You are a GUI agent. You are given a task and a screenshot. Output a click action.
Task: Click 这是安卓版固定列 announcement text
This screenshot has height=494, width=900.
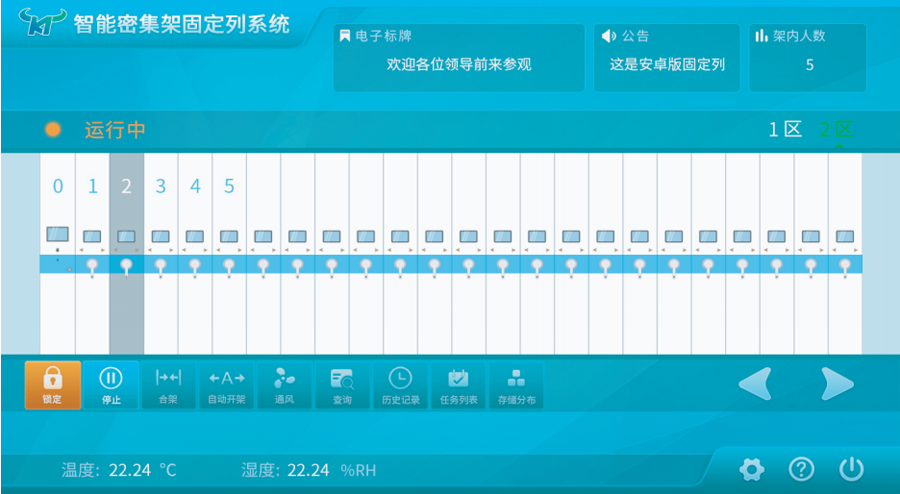668,65
